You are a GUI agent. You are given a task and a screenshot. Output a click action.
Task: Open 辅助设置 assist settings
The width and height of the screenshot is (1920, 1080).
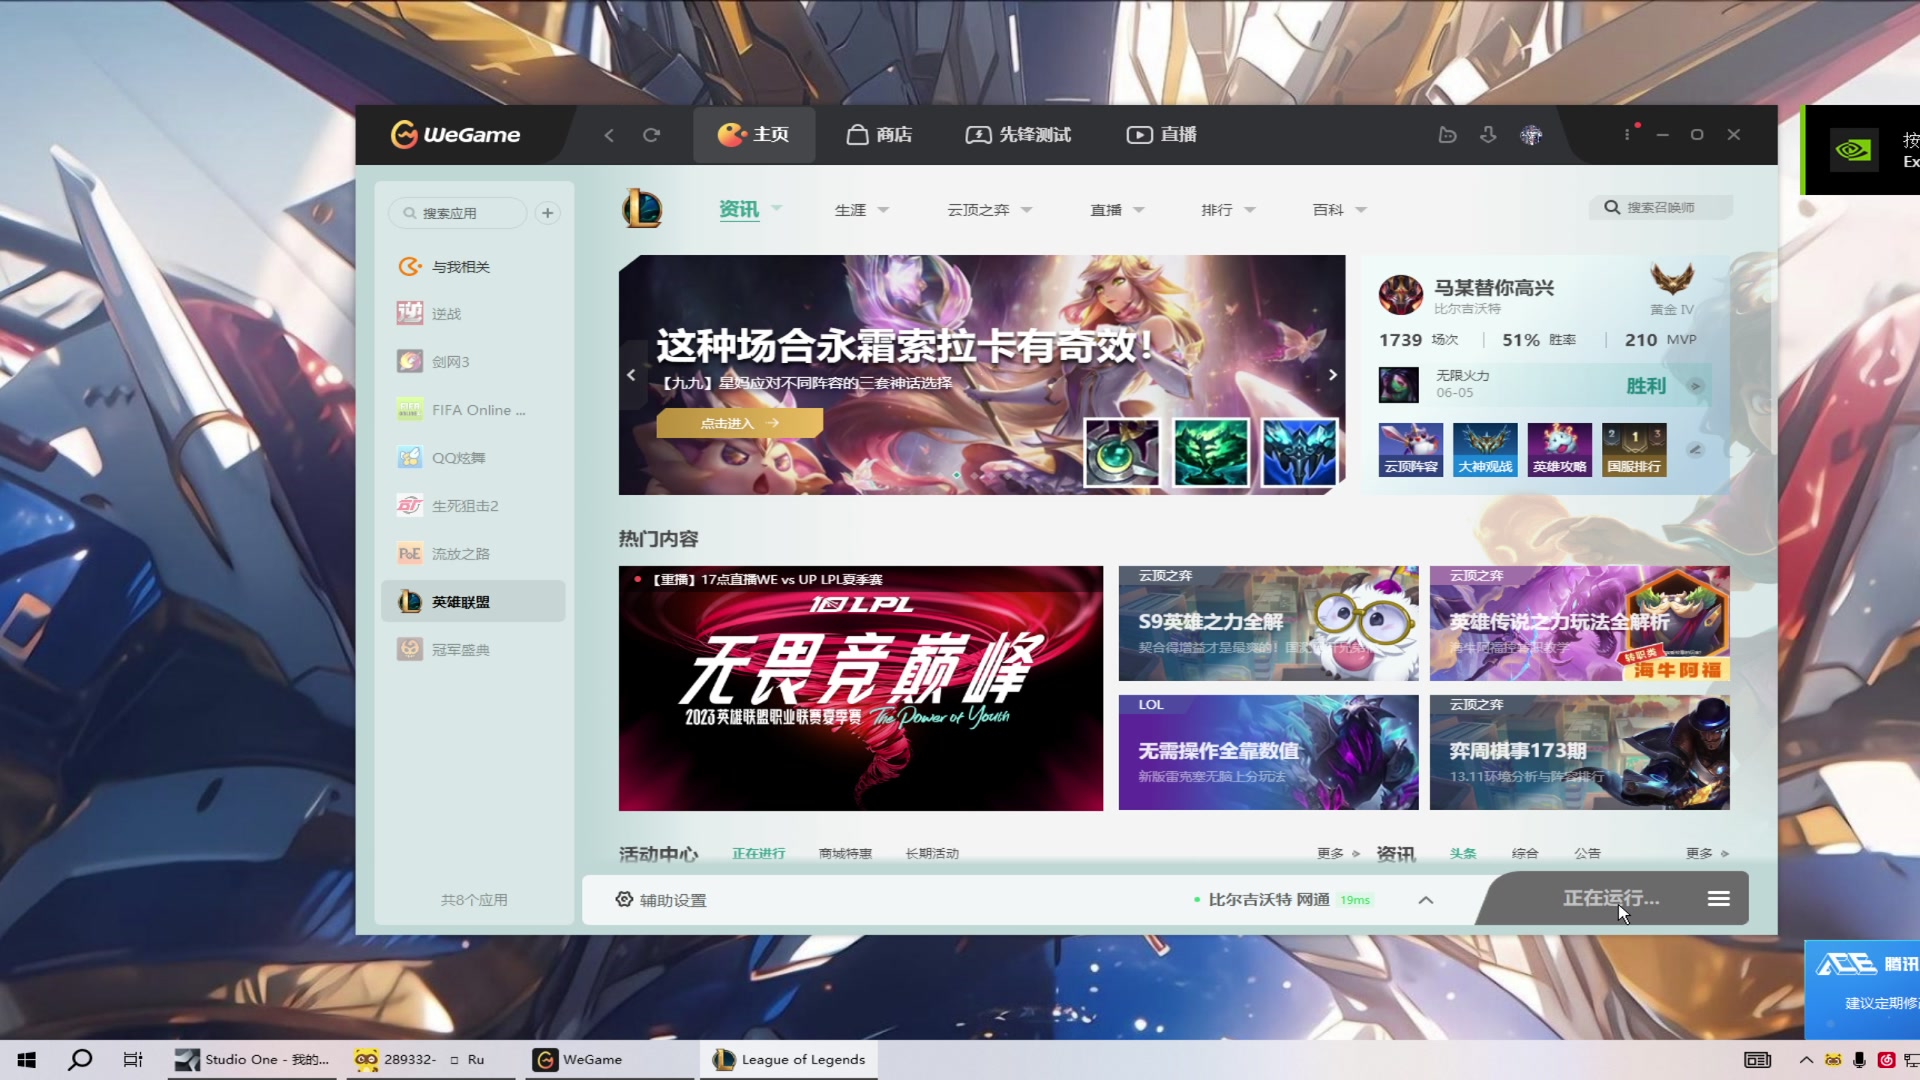coord(661,900)
